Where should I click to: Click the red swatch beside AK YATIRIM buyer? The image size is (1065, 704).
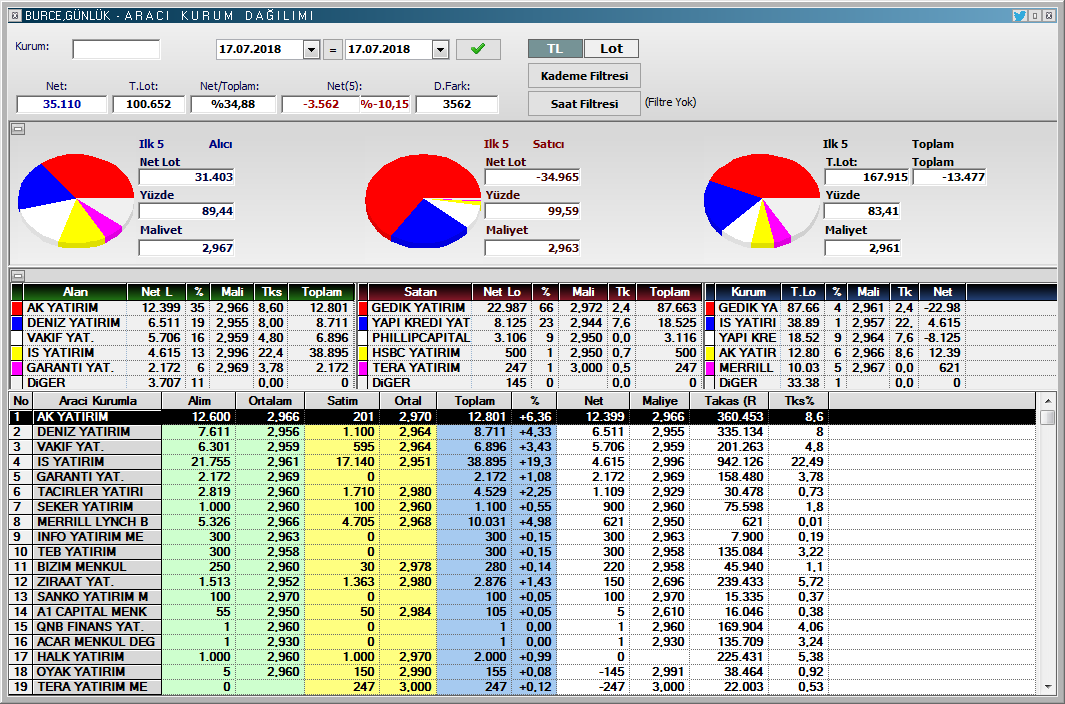(18, 308)
